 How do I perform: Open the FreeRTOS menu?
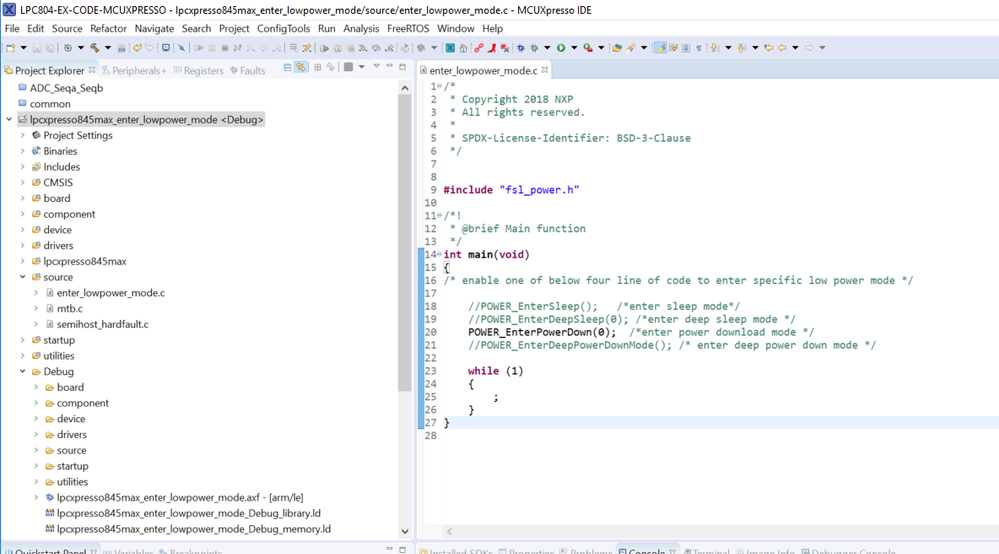pyautogui.click(x=408, y=29)
